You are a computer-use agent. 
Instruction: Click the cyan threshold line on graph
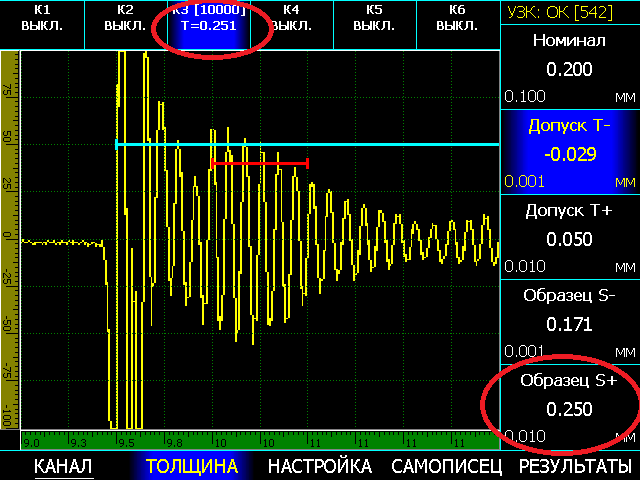pos(307,144)
